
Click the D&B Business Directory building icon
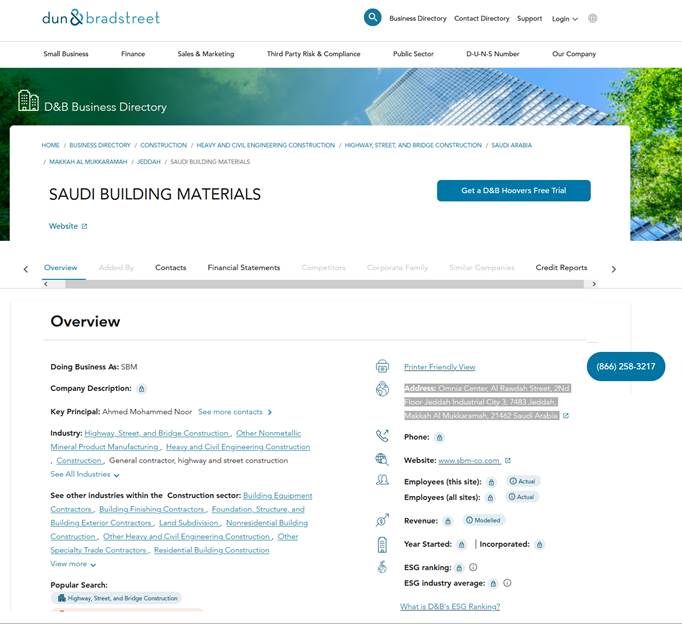click(28, 100)
